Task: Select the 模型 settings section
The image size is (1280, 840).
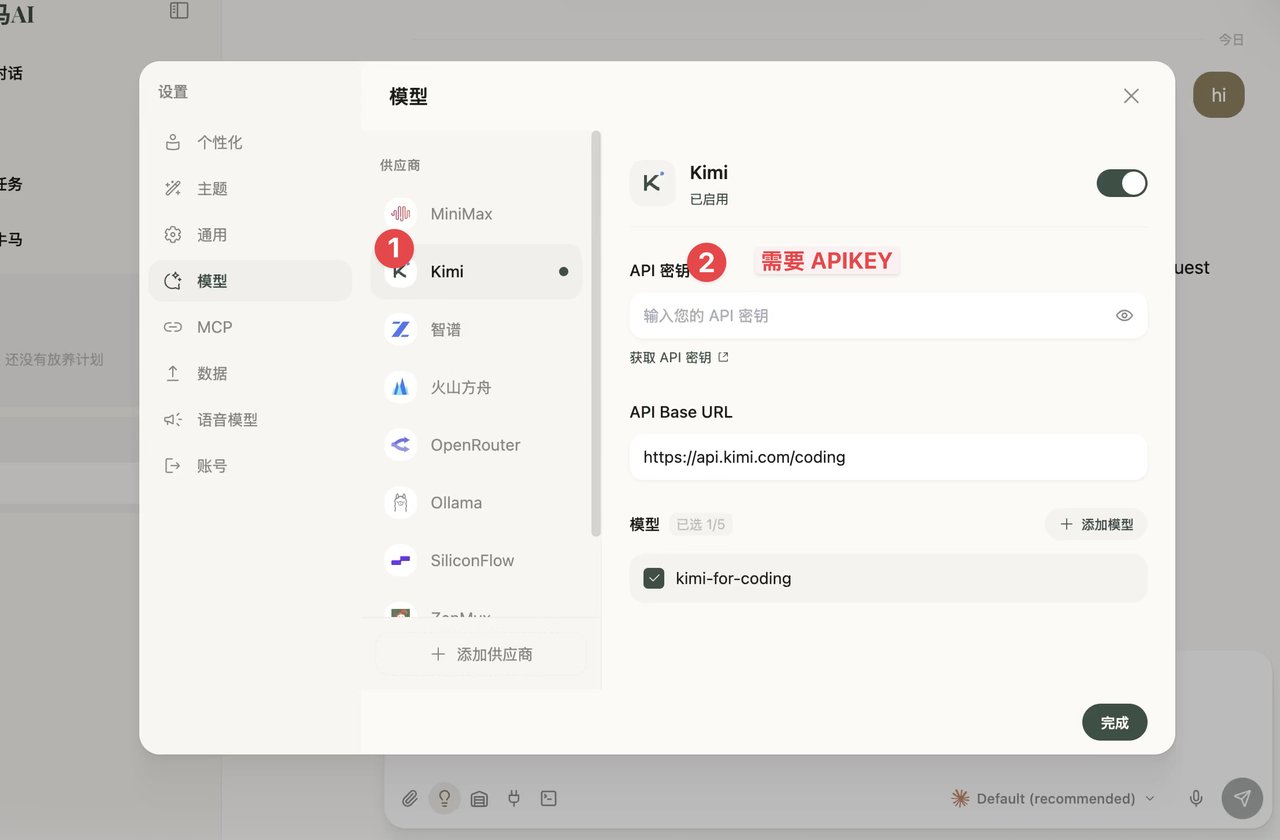Action: [x=250, y=281]
